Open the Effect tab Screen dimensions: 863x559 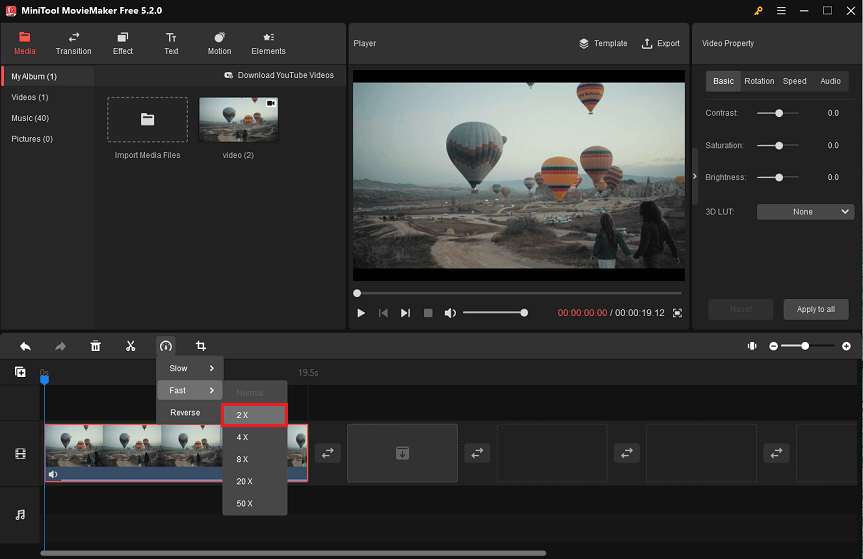123,43
